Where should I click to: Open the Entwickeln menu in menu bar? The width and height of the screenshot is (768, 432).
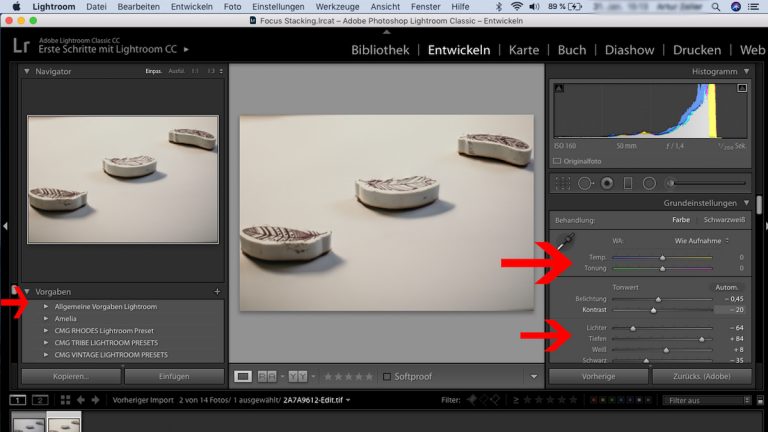click(x=190, y=6)
